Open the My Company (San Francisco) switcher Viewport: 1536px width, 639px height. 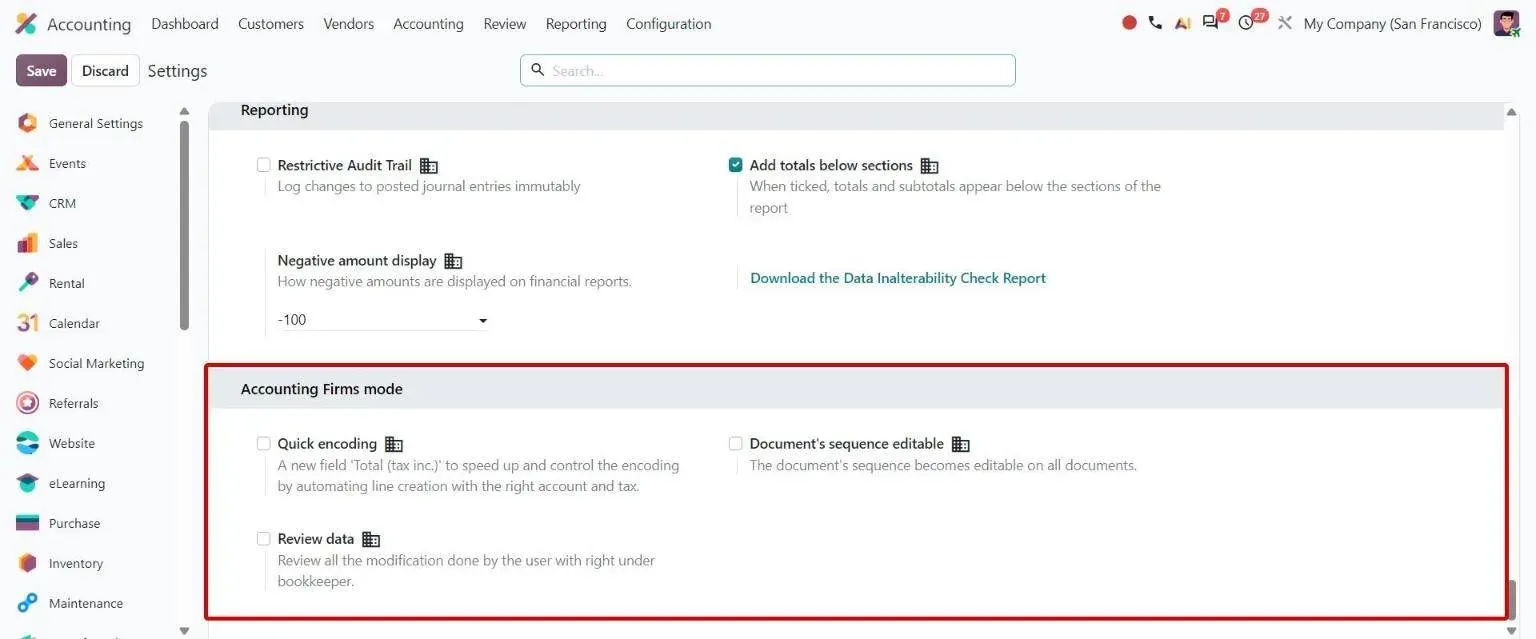(x=1392, y=23)
